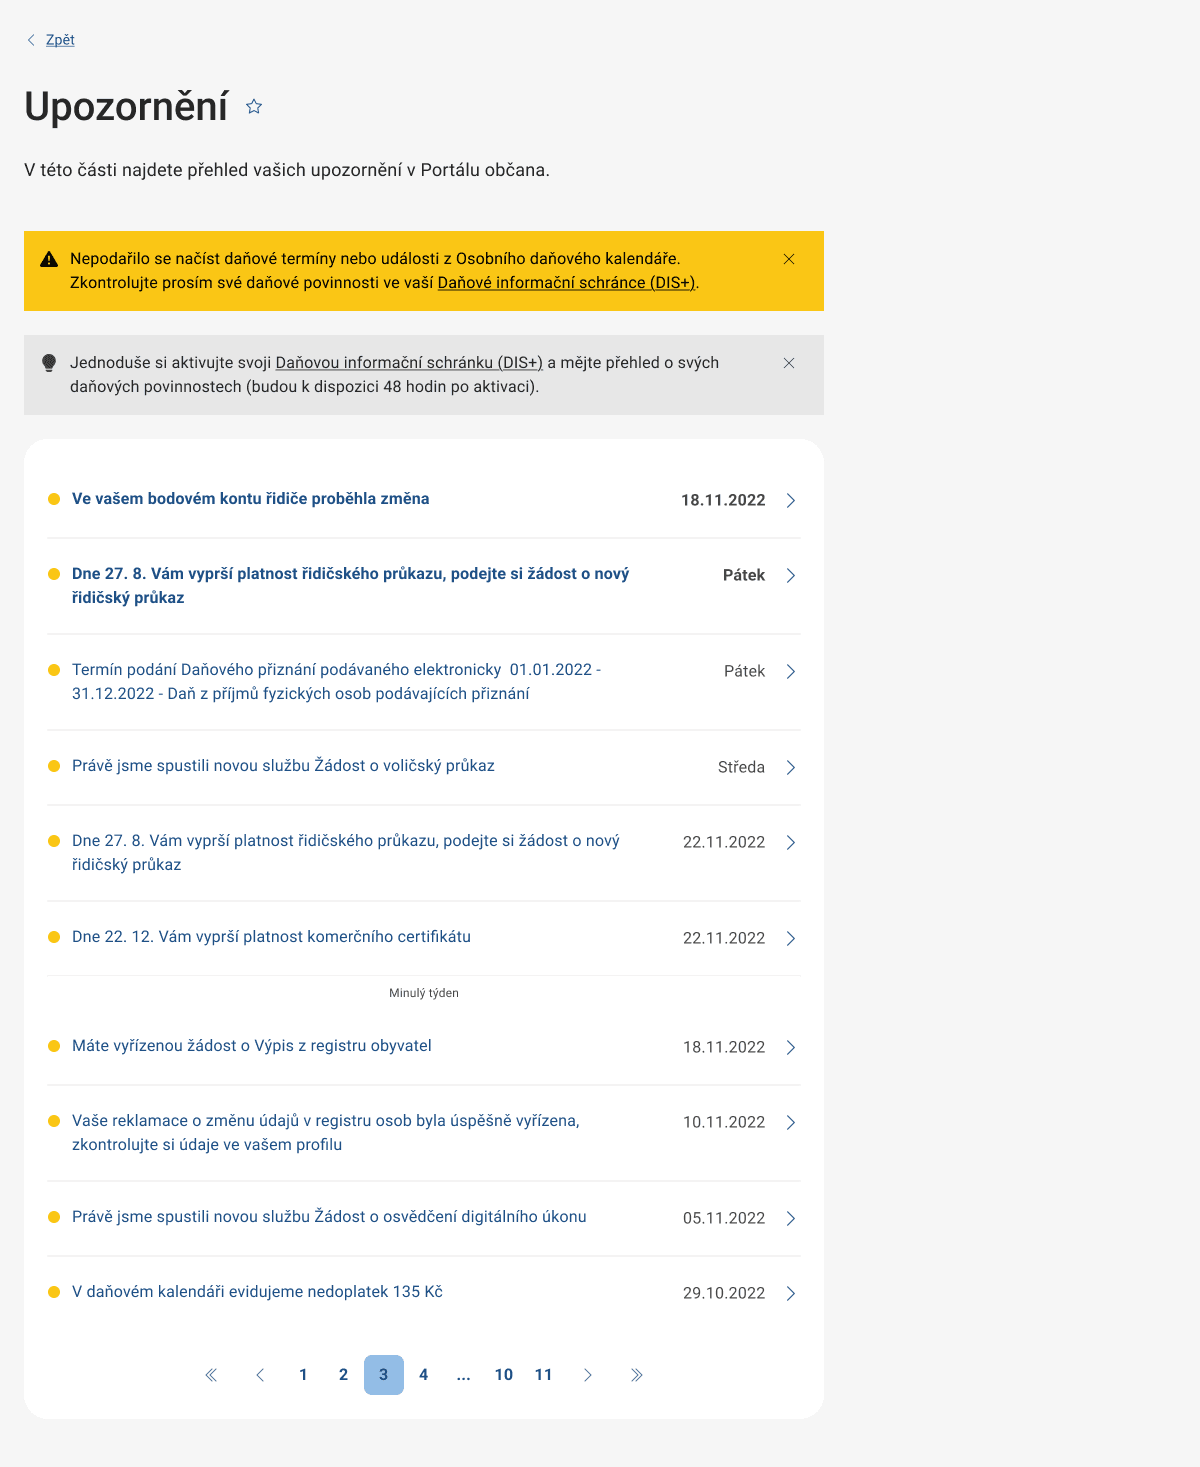Image resolution: width=1200 pixels, height=1467 pixels.
Task: Click the ellipsis in pagination
Action: (x=463, y=1375)
